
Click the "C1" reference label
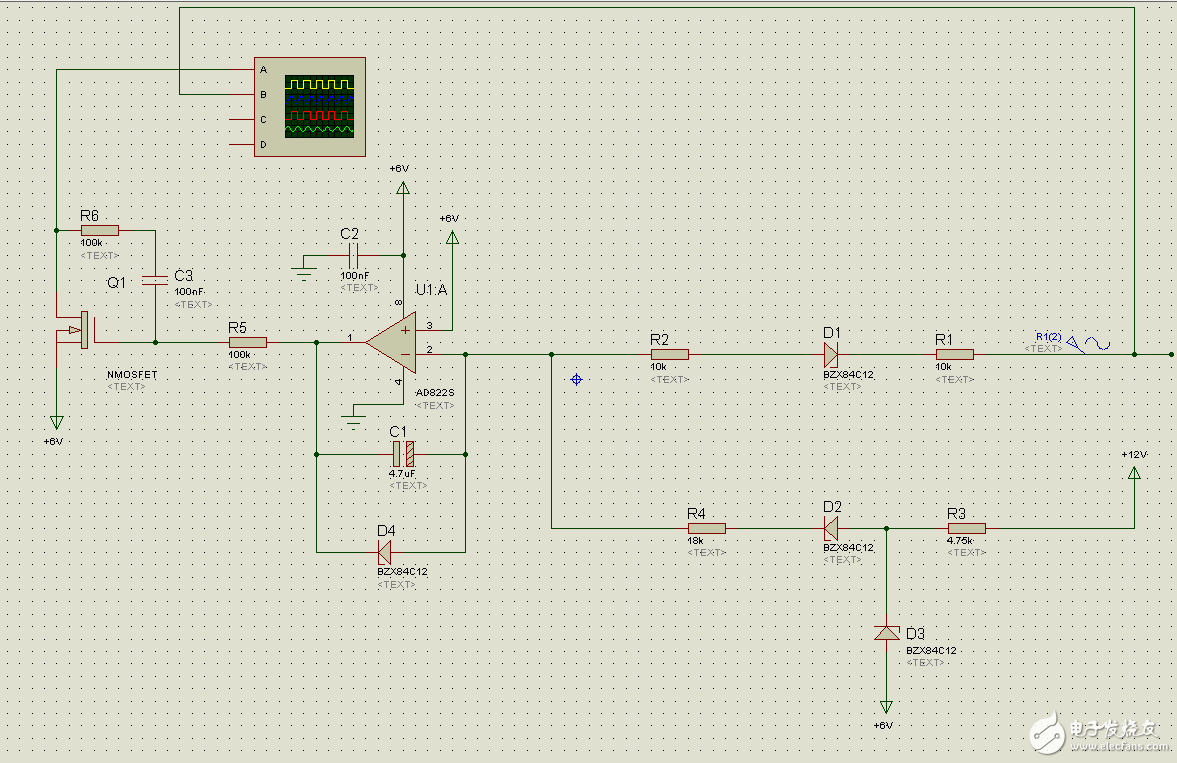[x=398, y=431]
